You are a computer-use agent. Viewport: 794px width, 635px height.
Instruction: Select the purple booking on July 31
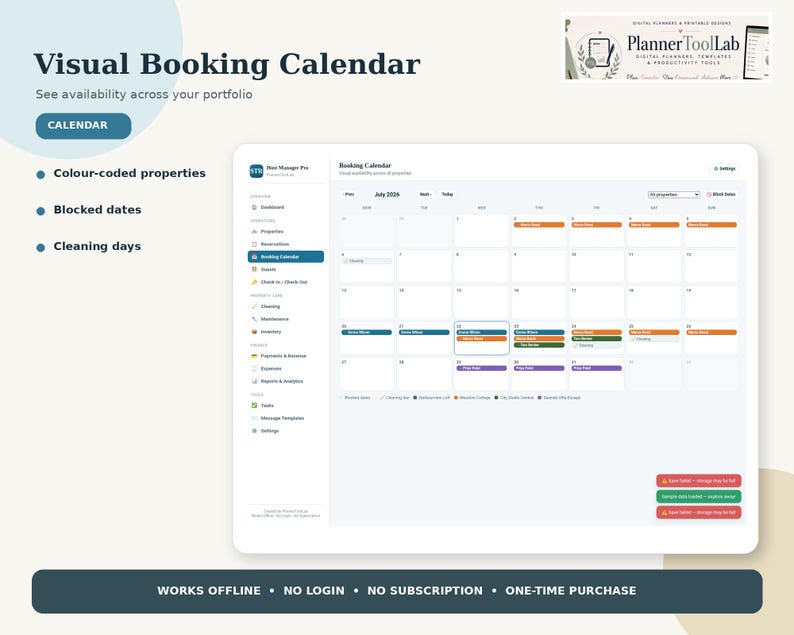point(597,369)
